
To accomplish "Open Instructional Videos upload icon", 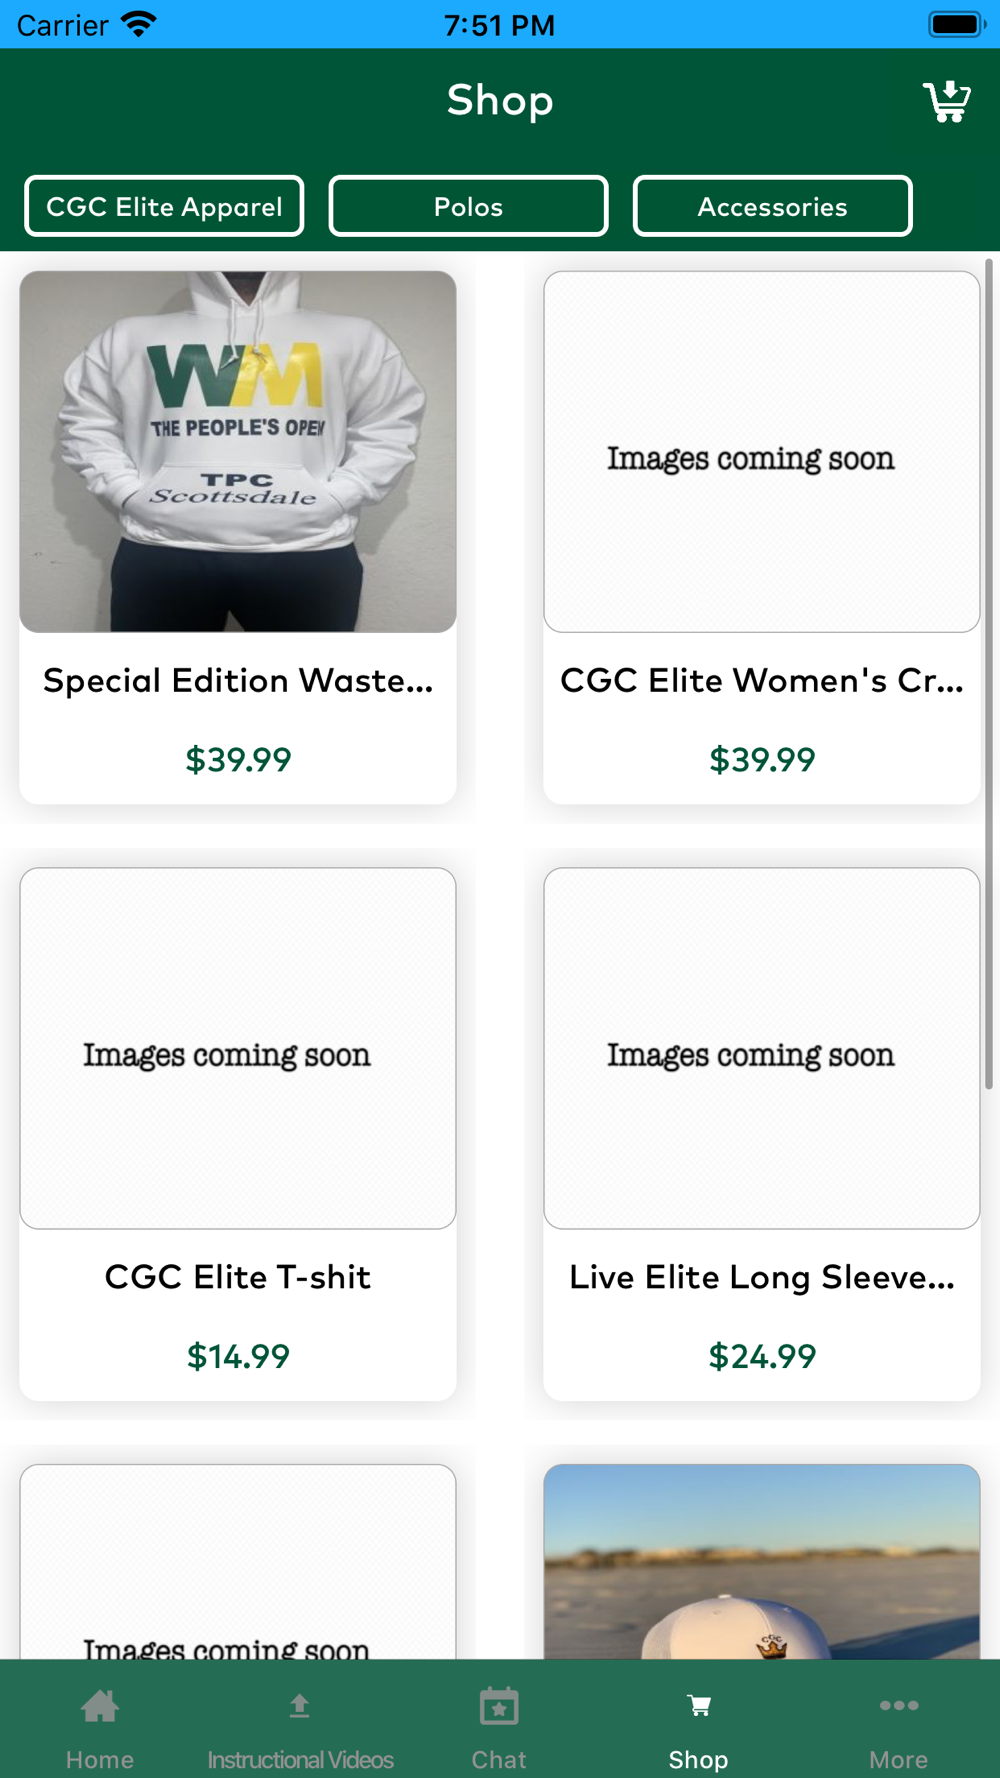I will click(299, 1706).
